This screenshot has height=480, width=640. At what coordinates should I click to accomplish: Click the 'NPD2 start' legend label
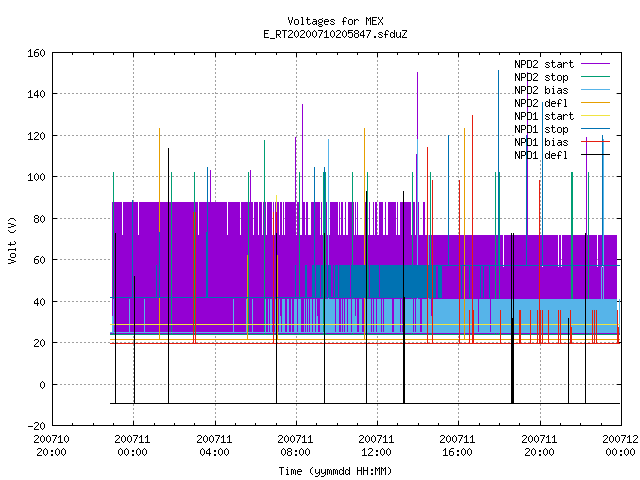[544, 64]
